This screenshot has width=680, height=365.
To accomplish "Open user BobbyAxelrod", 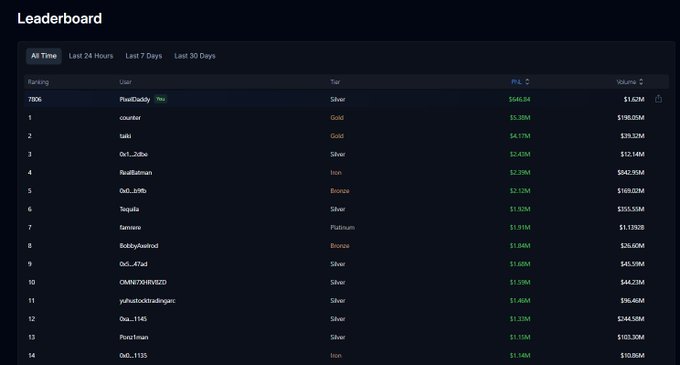I will pos(139,246).
